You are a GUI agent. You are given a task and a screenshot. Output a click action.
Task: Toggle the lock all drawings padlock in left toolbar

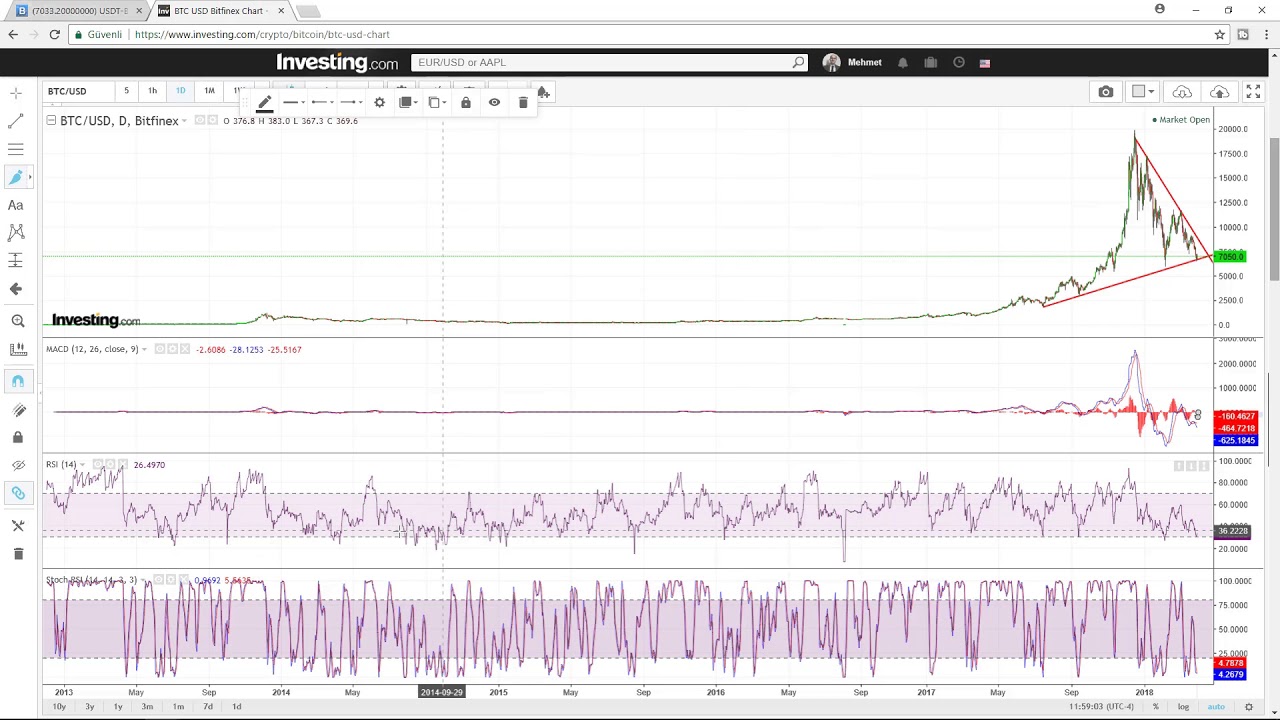click(x=17, y=437)
